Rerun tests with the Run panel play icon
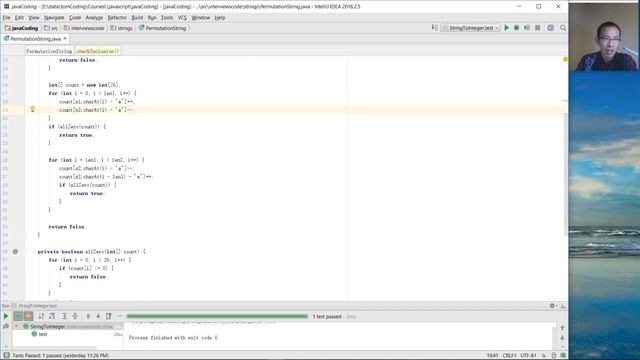 (6, 316)
